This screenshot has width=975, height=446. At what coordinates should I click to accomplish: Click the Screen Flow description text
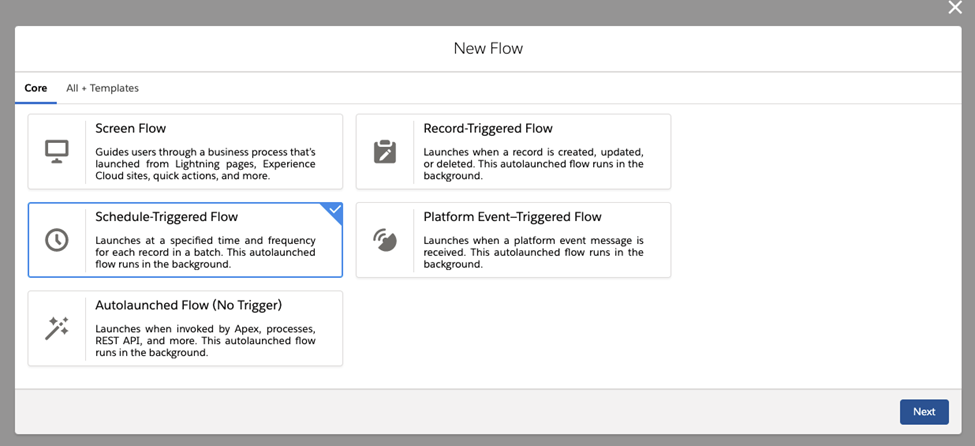click(x=205, y=164)
